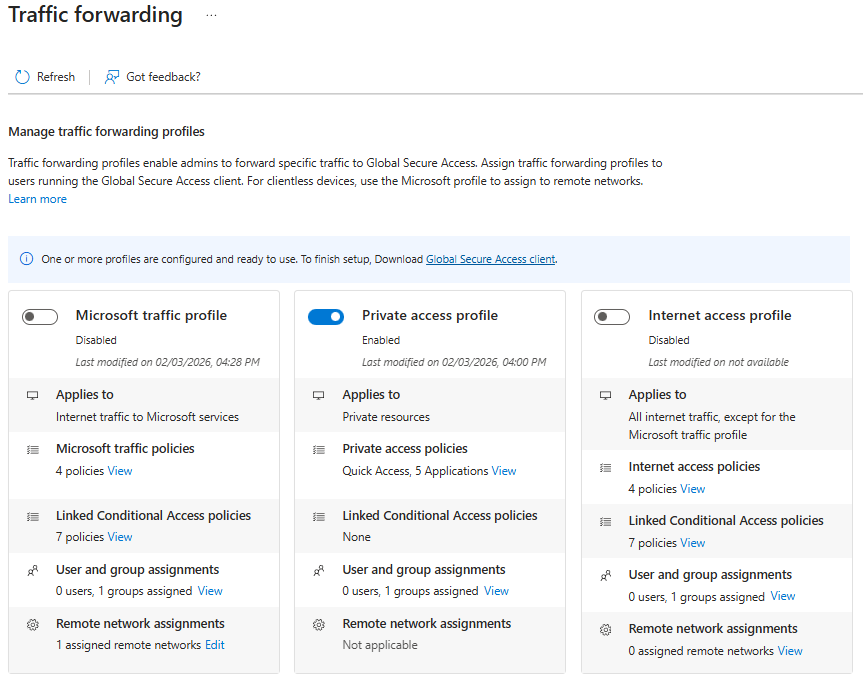Image resolution: width=863 pixels, height=684 pixels.
Task: Click the Manage traffic forwarding profiles heading
Action: point(106,132)
